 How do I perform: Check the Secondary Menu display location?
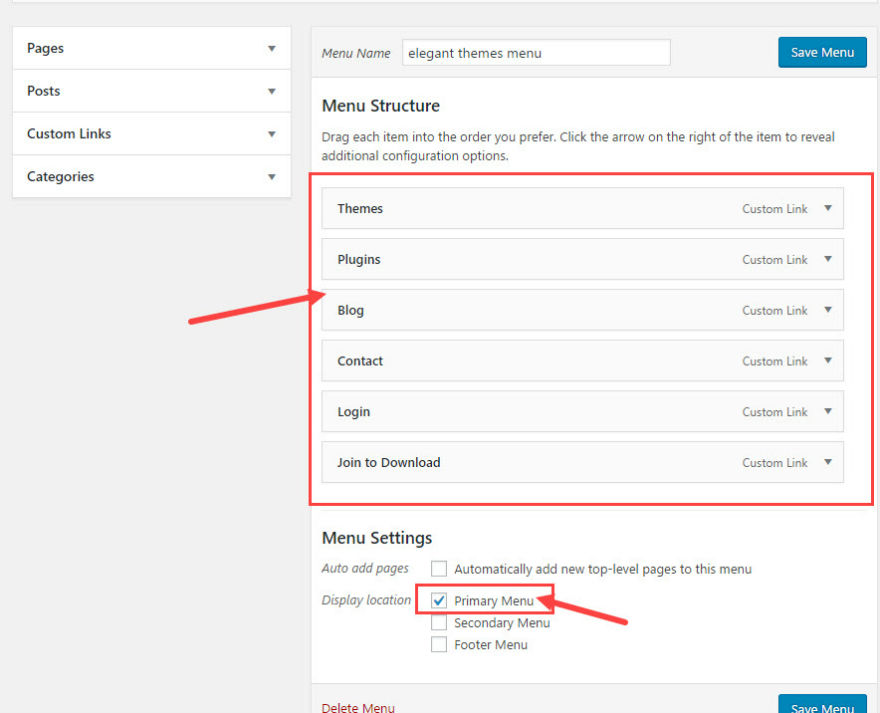click(439, 623)
